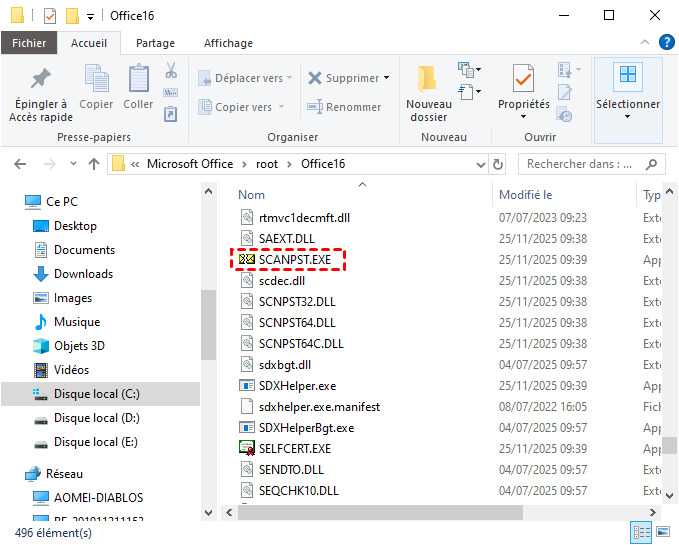This screenshot has height=545, width=679.
Task: Select the SCANPST.EXE file
Action: tap(295, 260)
